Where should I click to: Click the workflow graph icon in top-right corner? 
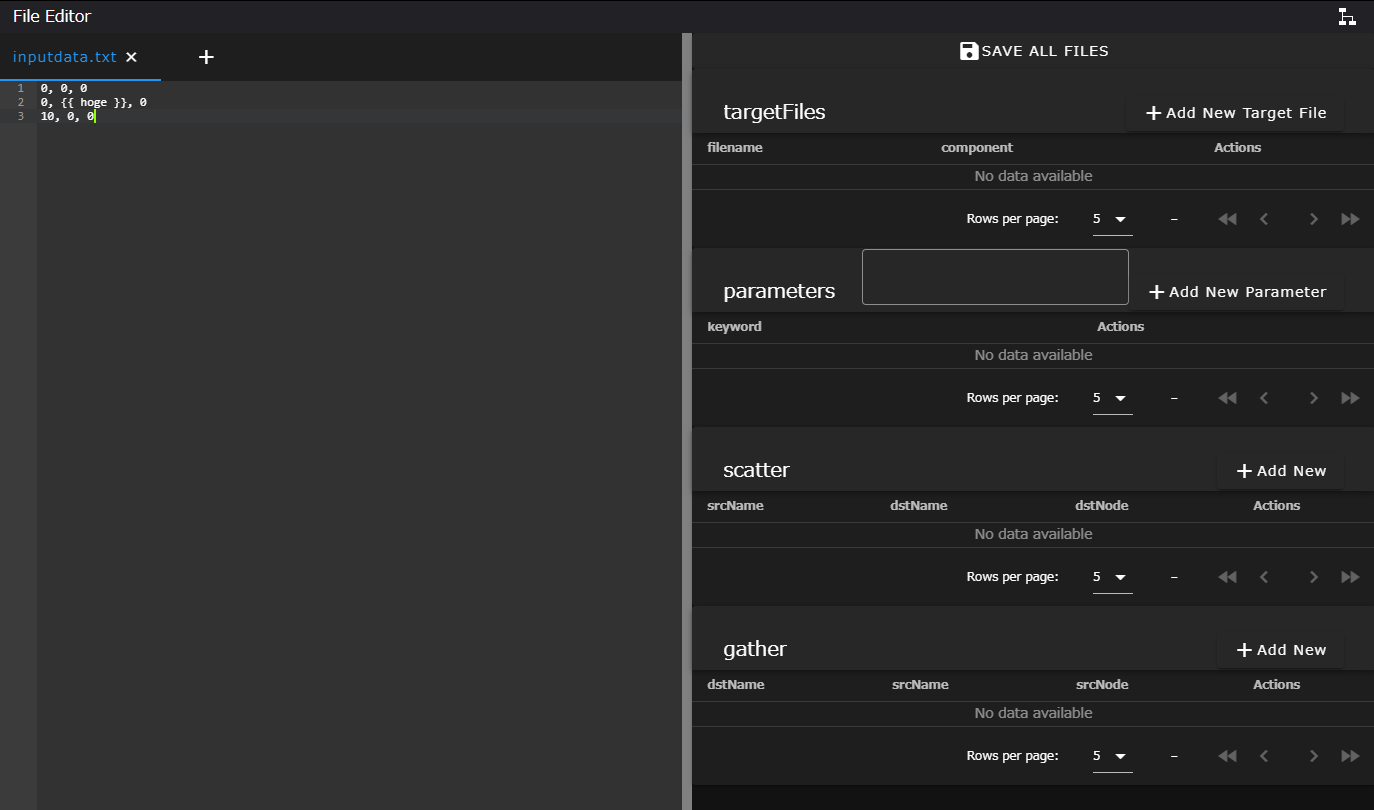(x=1347, y=16)
